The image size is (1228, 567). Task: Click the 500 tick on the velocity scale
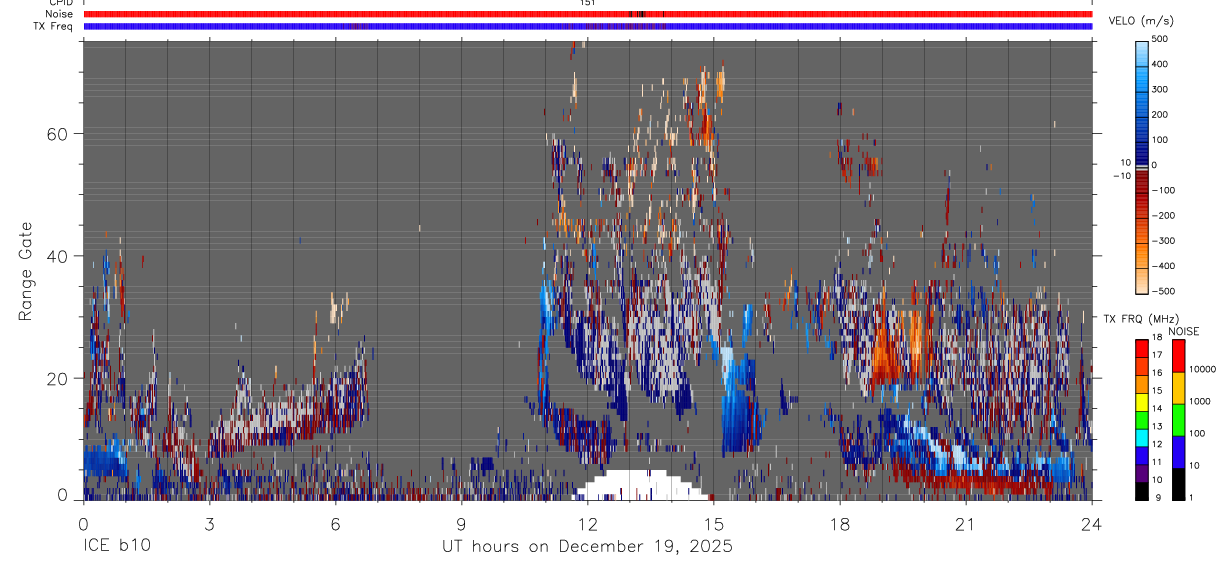(1162, 39)
